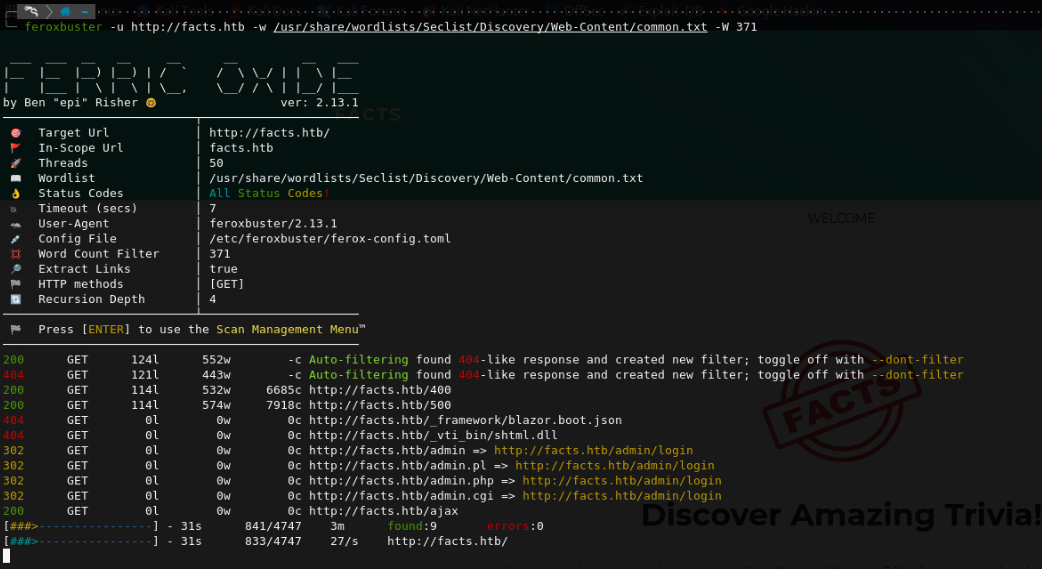Click the red flag icon beside In-Scope Url
Screen dimensions: 1042x569
15,148
